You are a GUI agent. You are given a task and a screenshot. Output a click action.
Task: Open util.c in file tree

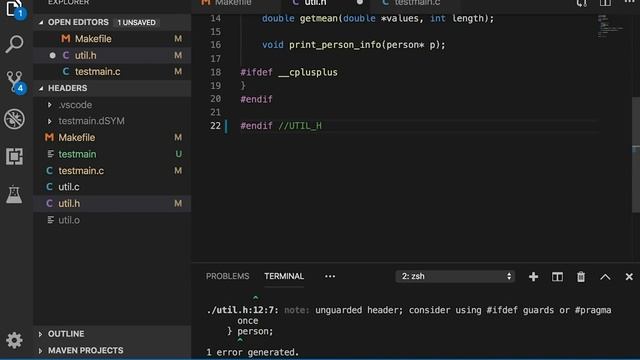point(112,187)
